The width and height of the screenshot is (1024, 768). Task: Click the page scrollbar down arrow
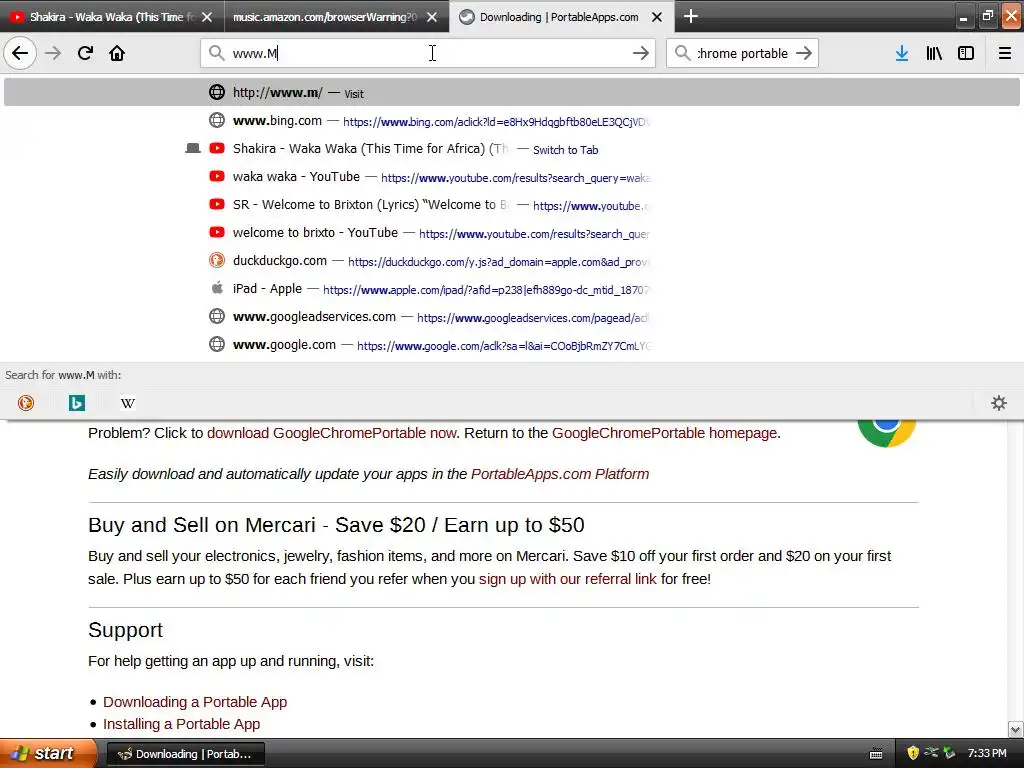point(1015,729)
